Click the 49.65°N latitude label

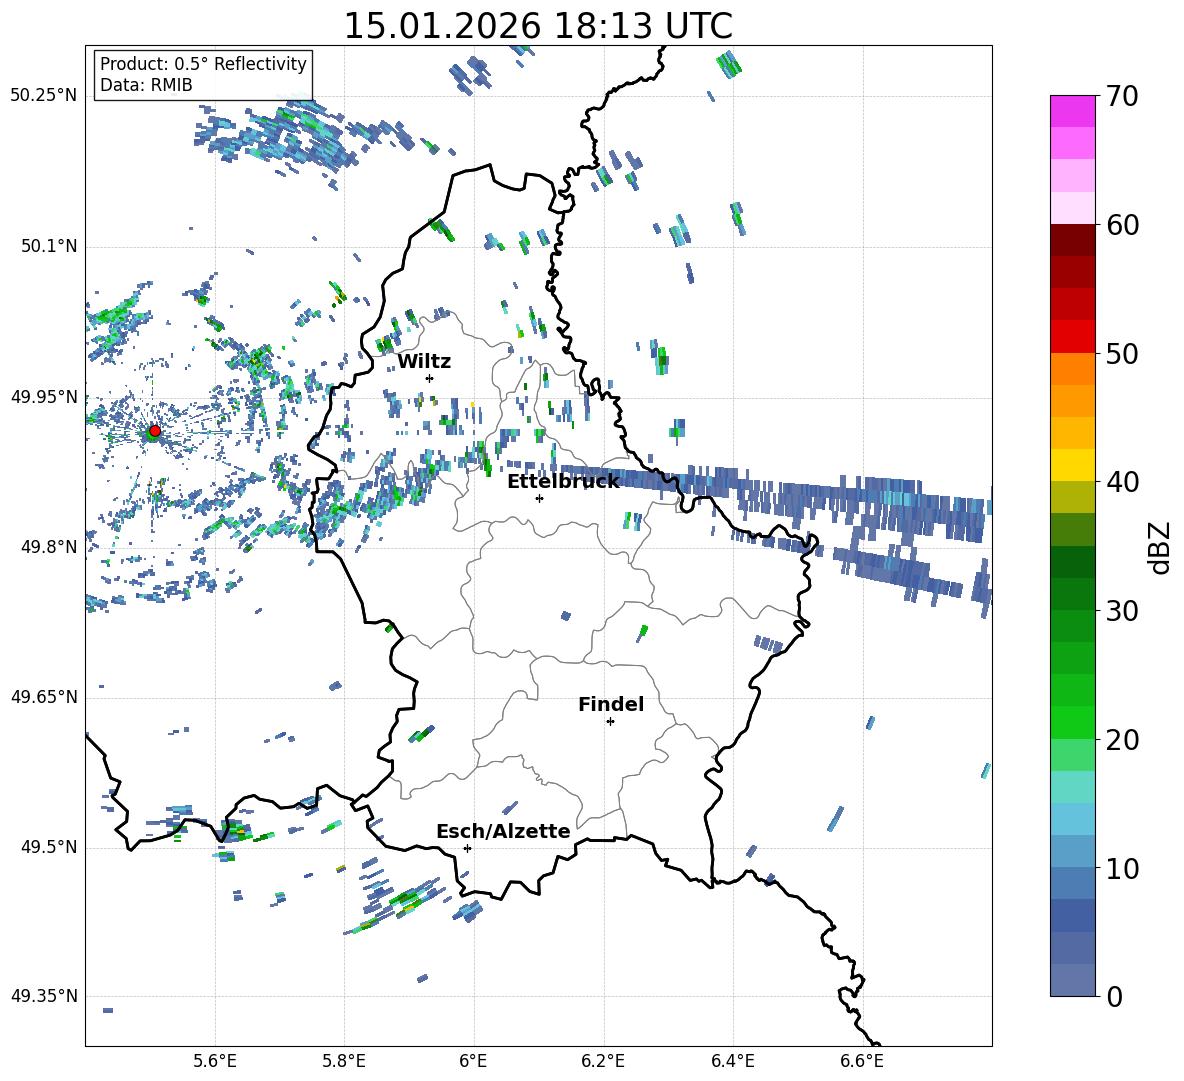pos(44,697)
